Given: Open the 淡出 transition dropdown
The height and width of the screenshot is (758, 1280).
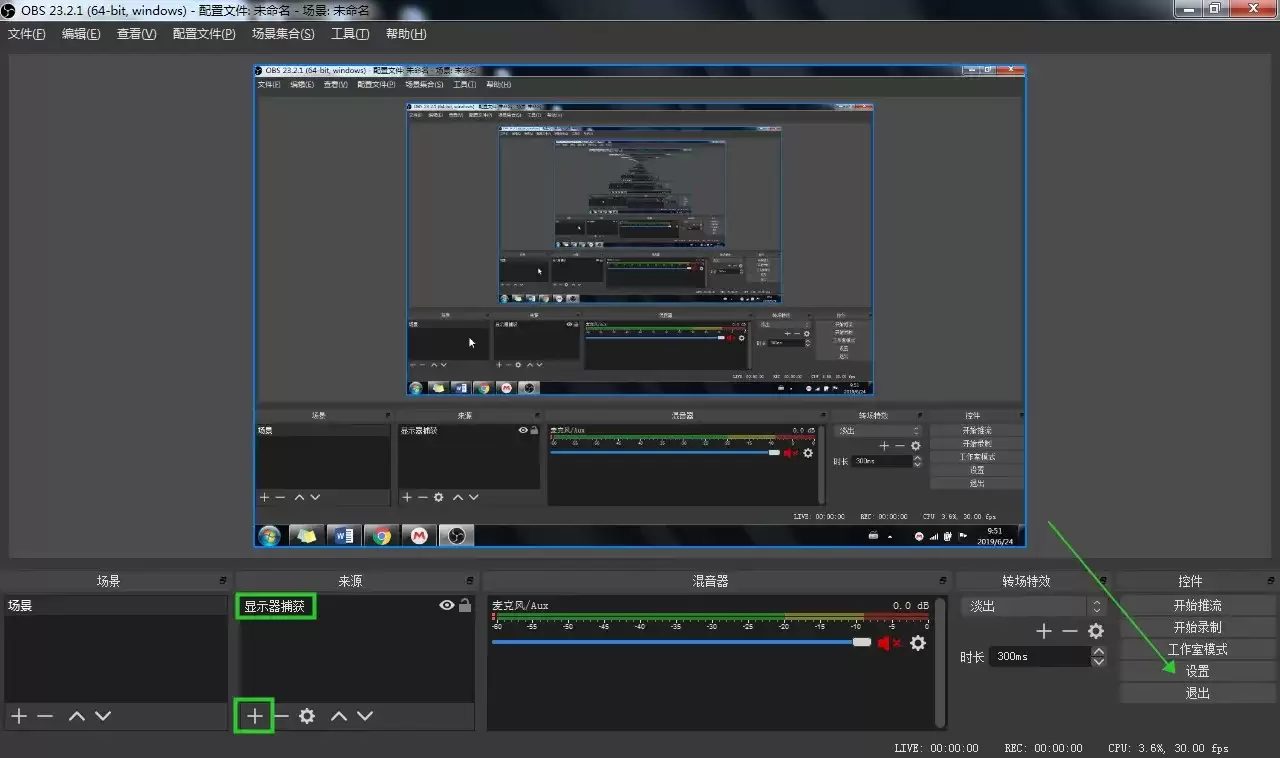Looking at the screenshot, I should 1033,606.
